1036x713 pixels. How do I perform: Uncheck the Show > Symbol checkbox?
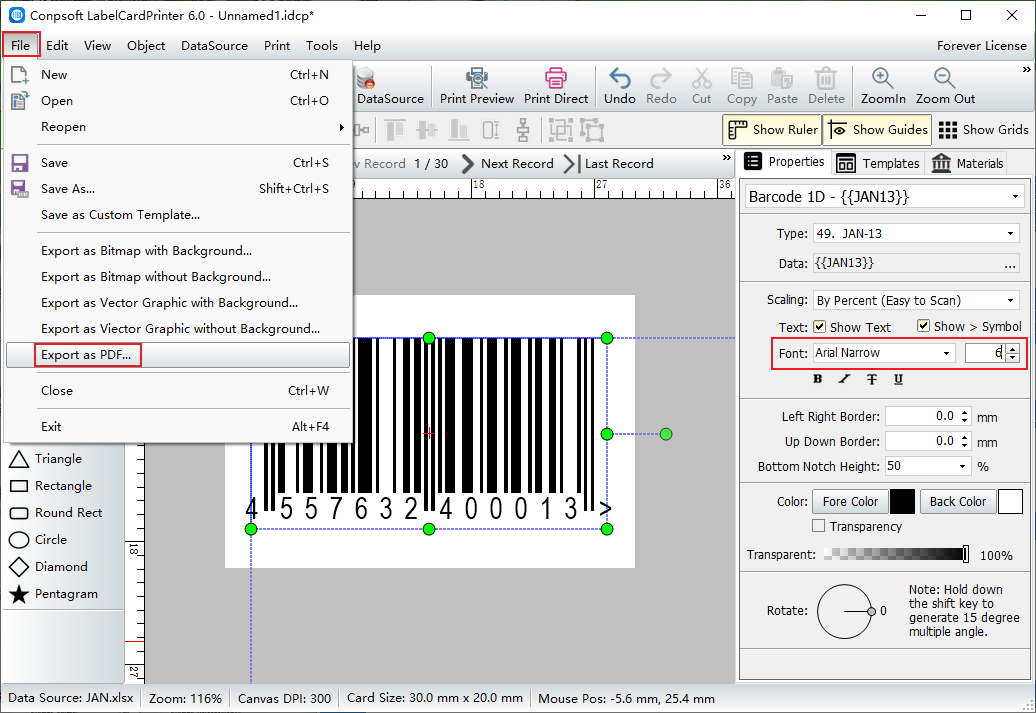coord(924,326)
